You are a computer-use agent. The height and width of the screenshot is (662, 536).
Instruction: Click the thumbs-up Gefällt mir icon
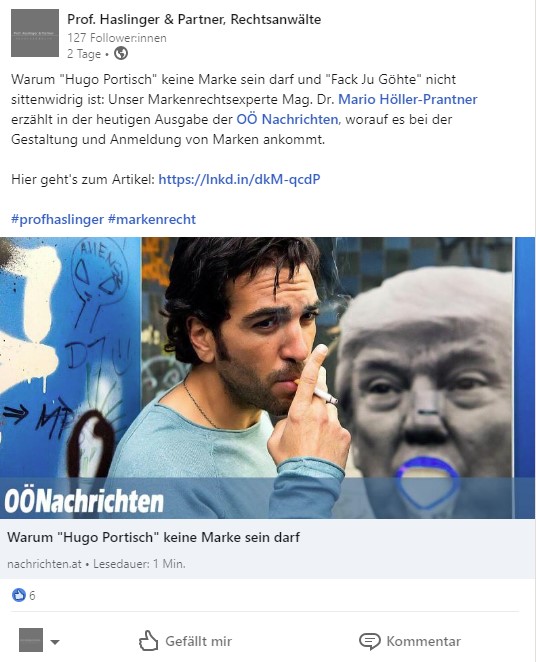(148, 641)
